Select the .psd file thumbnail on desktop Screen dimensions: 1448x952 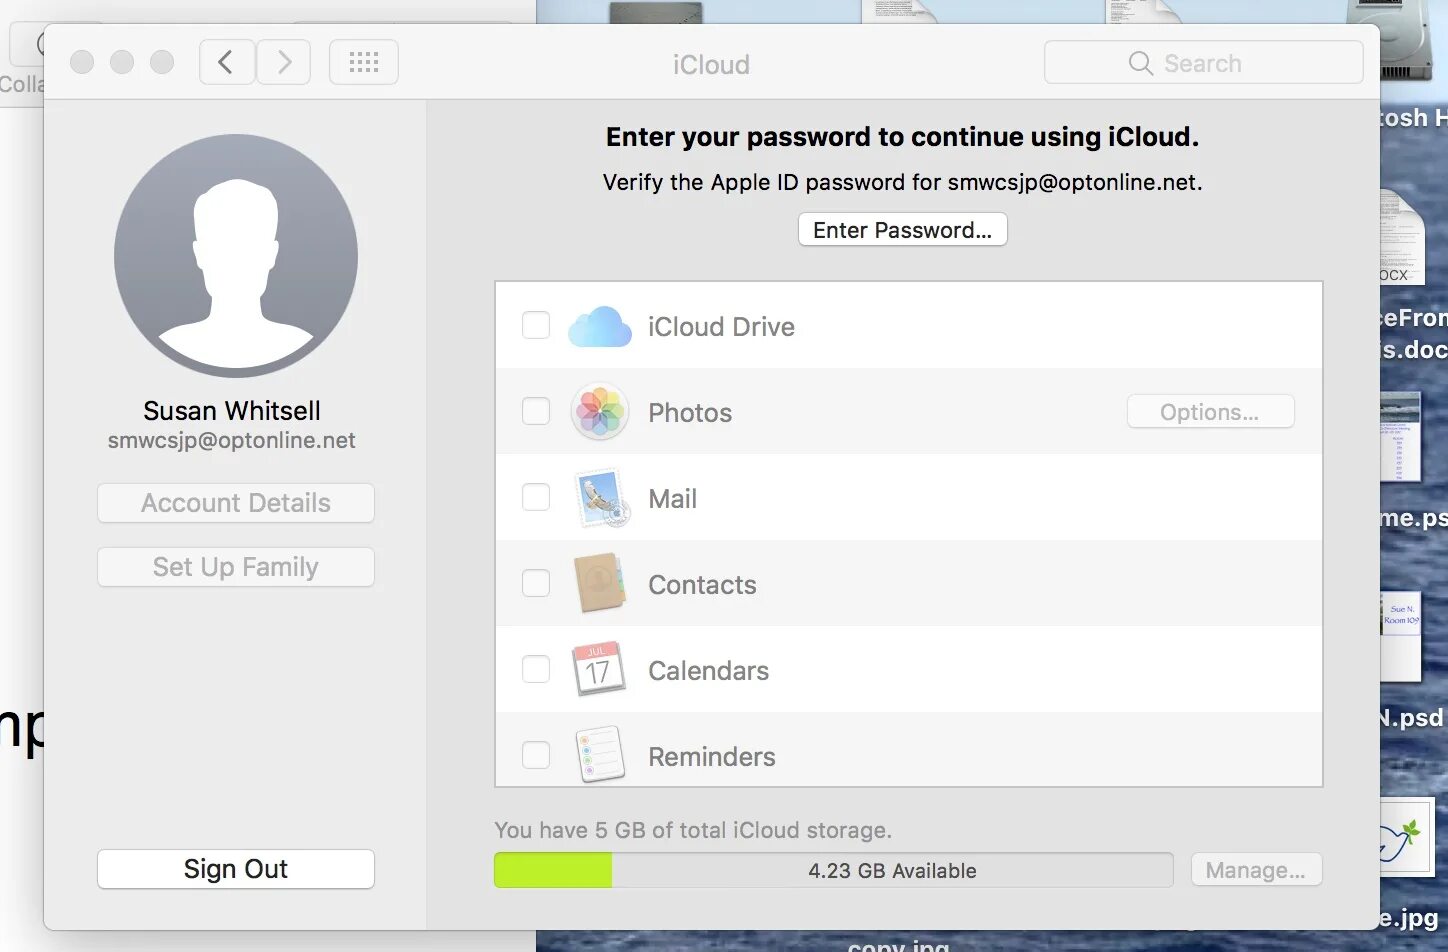click(x=1400, y=636)
